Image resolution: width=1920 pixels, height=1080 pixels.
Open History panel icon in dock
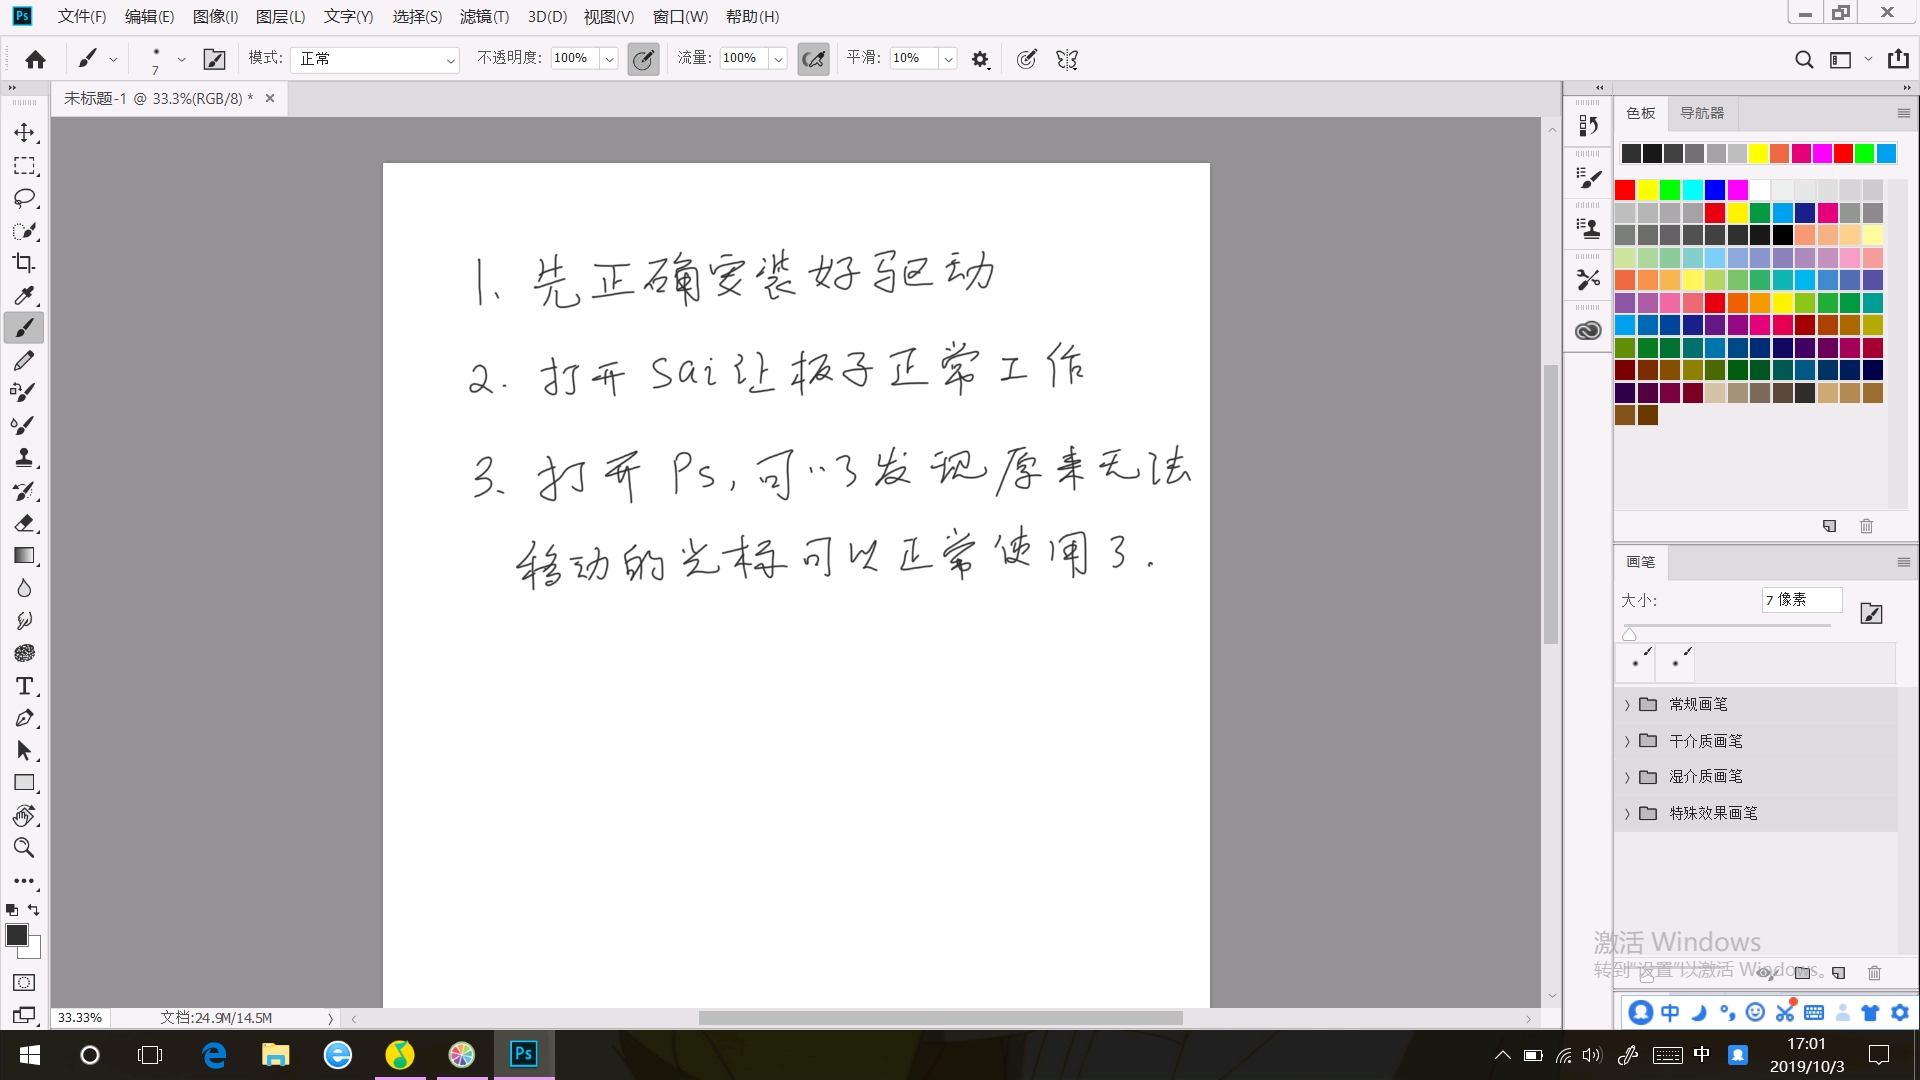point(1588,126)
